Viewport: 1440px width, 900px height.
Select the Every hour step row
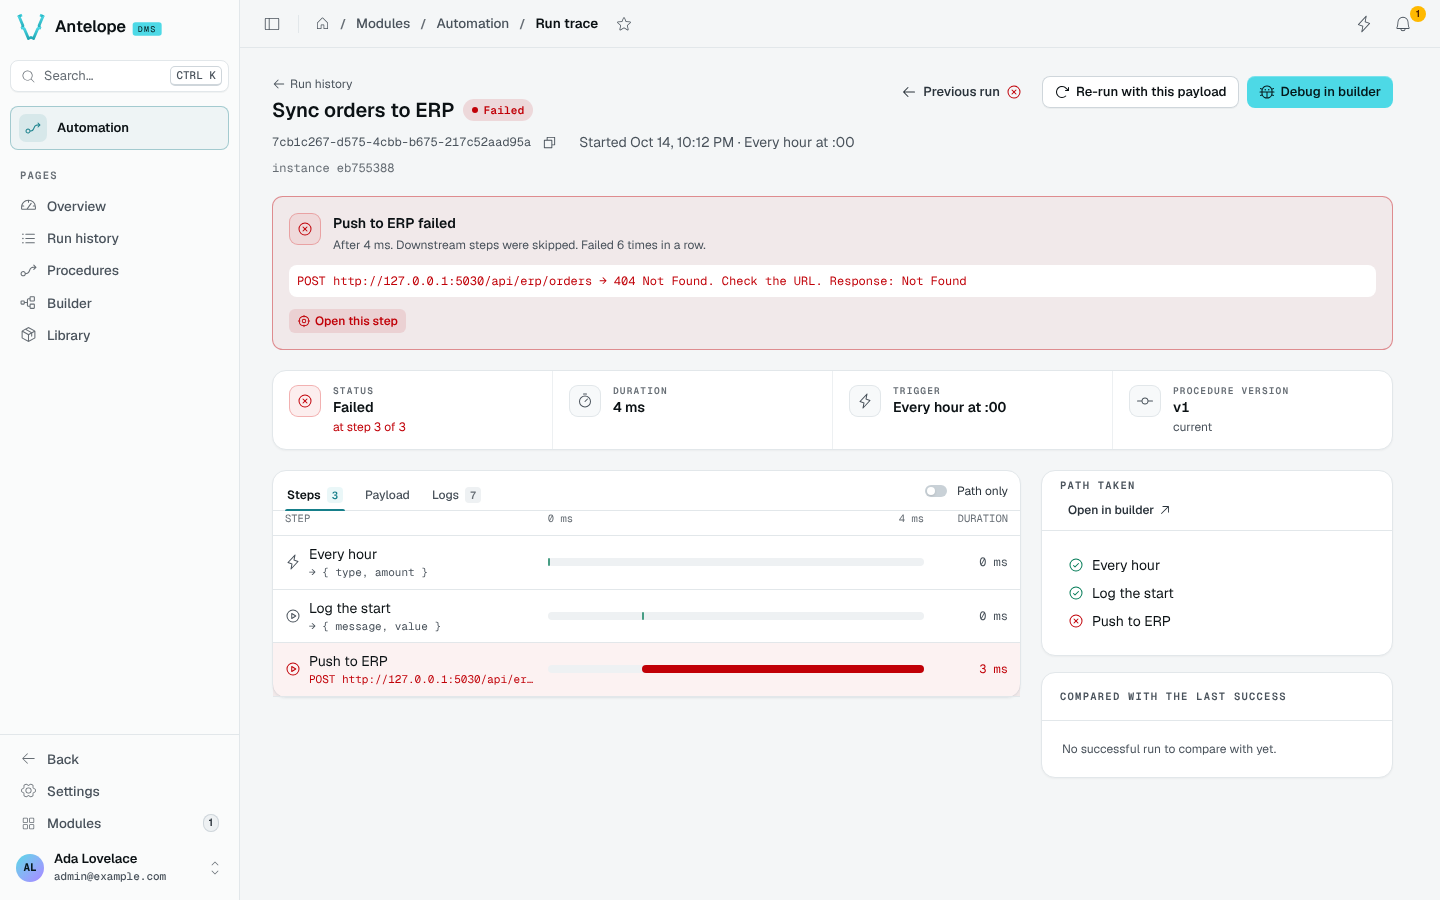pyautogui.click(x=646, y=562)
